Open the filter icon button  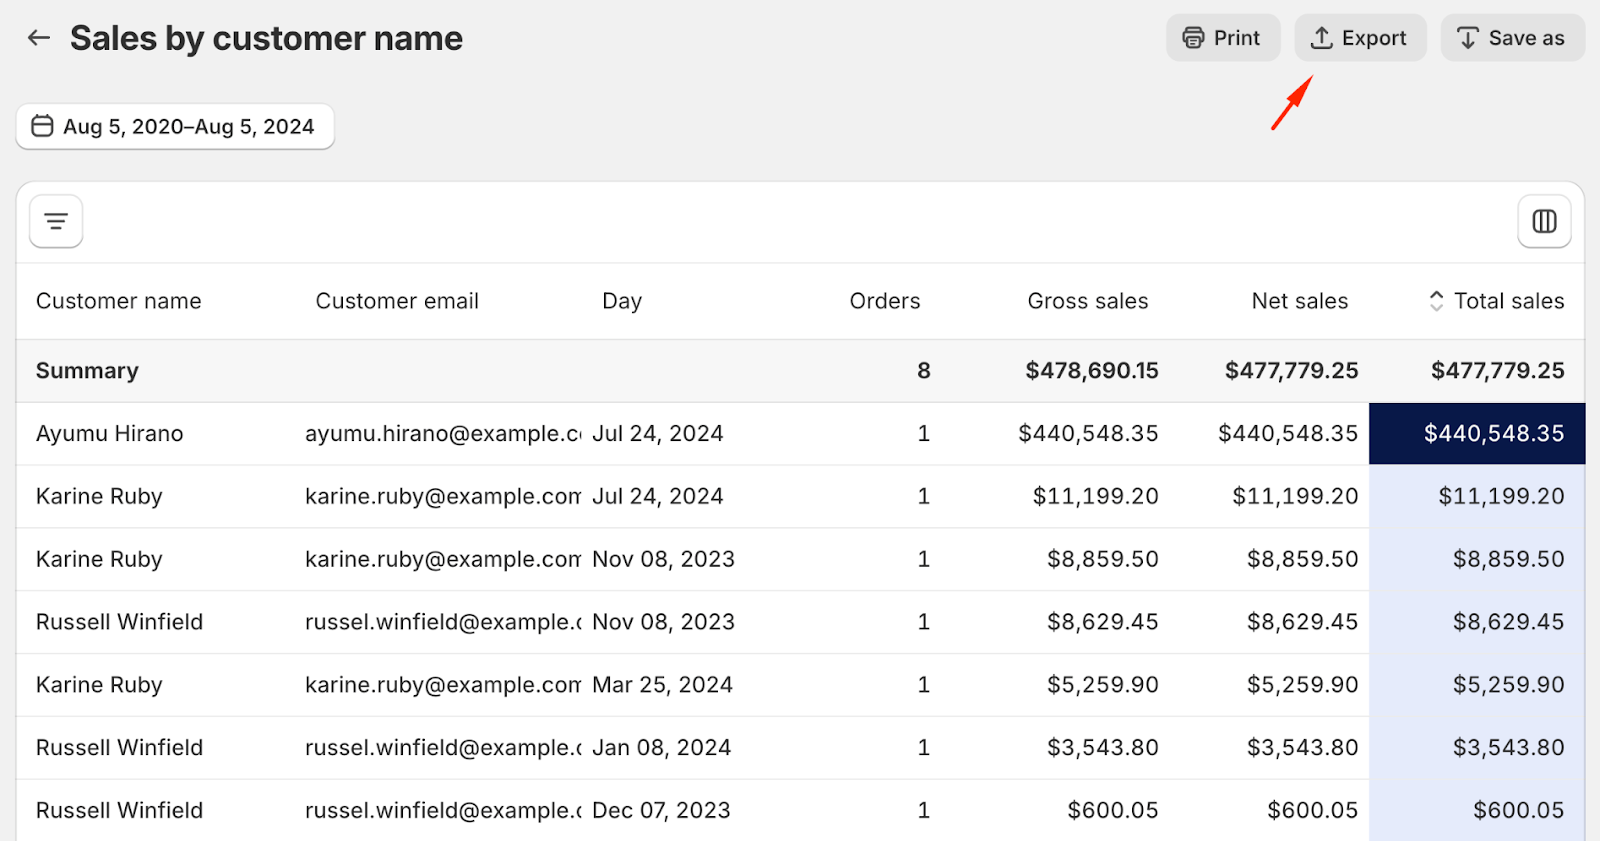click(56, 221)
